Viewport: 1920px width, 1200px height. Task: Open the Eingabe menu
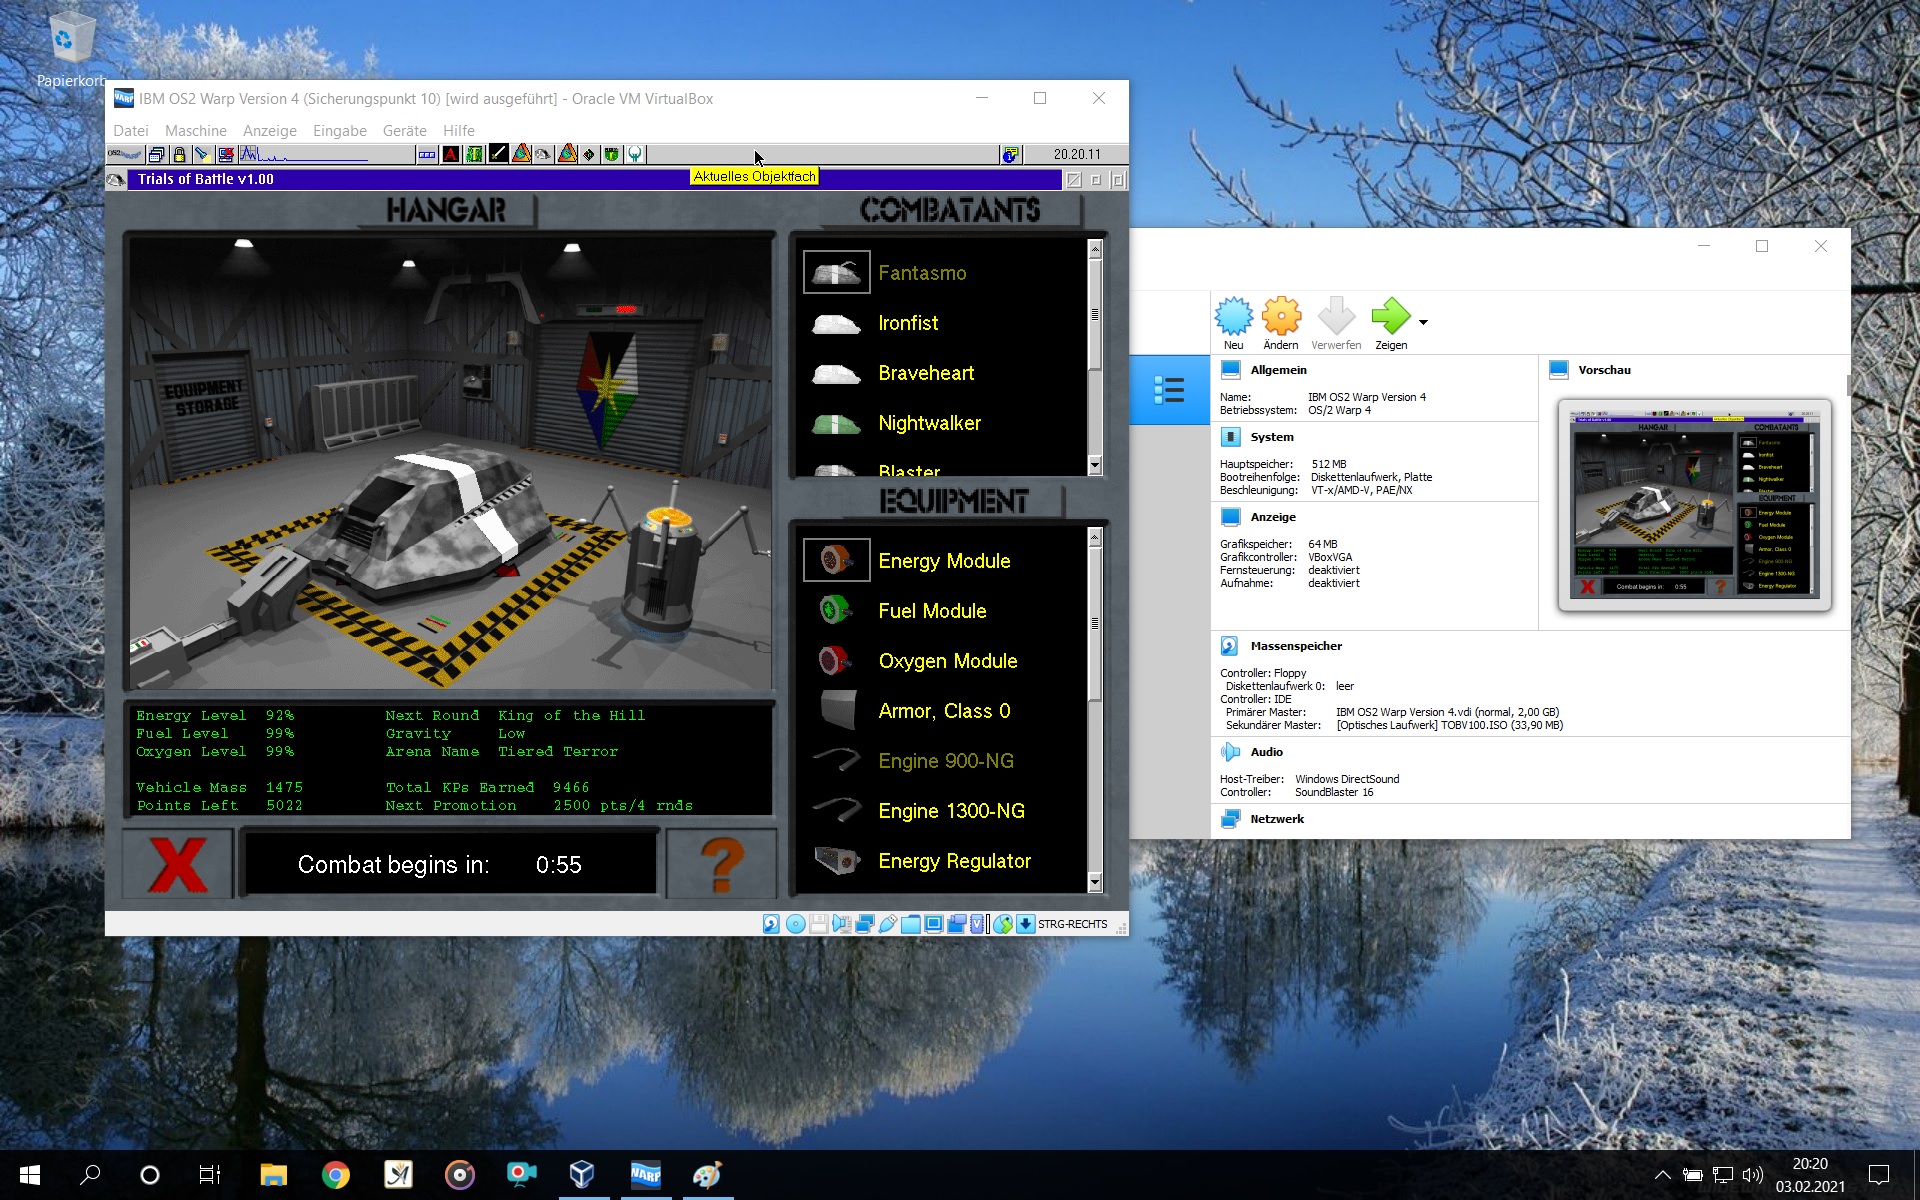coord(340,131)
